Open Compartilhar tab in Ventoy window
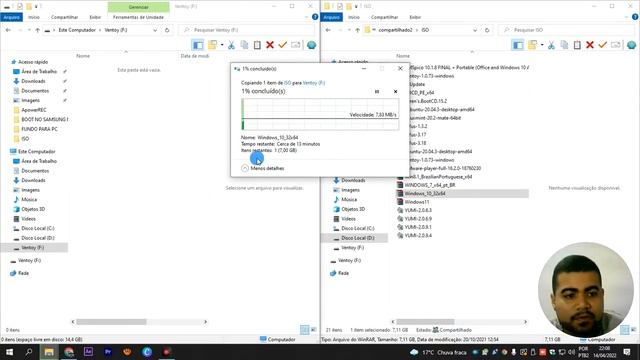The width and height of the screenshot is (640, 360). pyautogui.click(x=64, y=17)
